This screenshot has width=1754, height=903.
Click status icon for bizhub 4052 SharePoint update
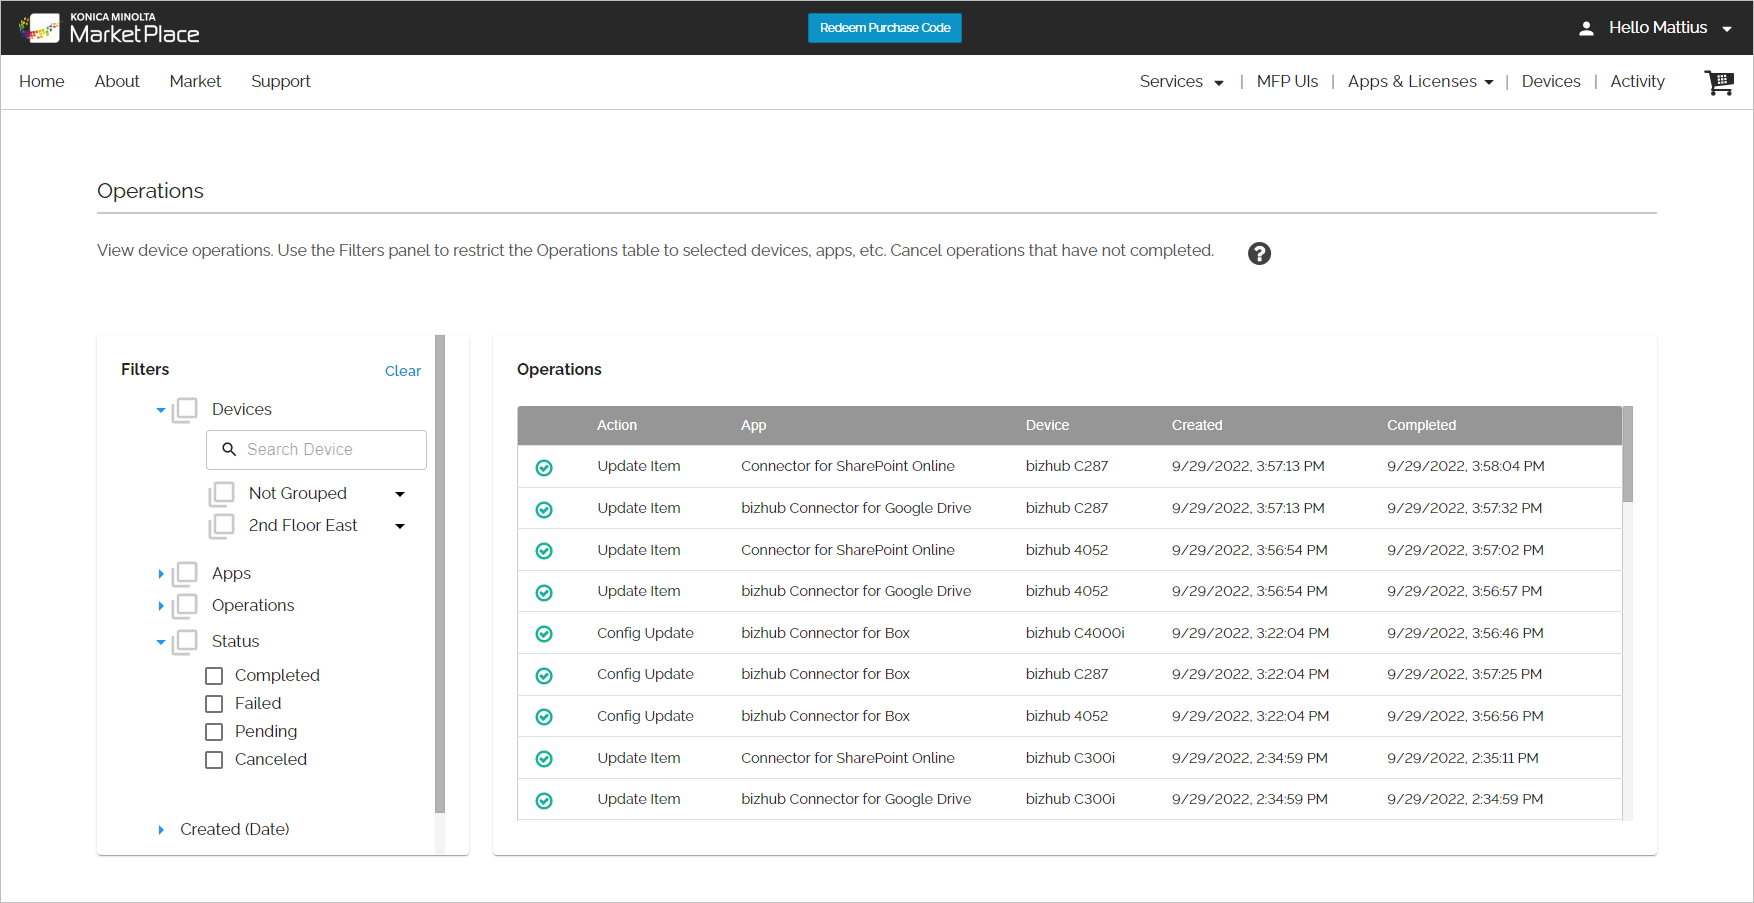[x=544, y=551]
